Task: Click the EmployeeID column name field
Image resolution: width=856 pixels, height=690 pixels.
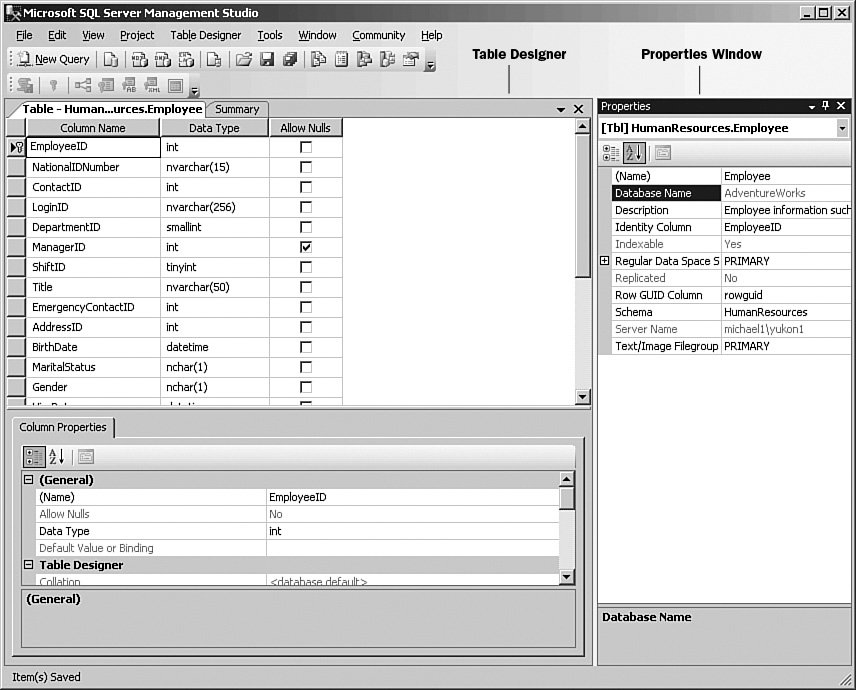Action: pos(93,147)
